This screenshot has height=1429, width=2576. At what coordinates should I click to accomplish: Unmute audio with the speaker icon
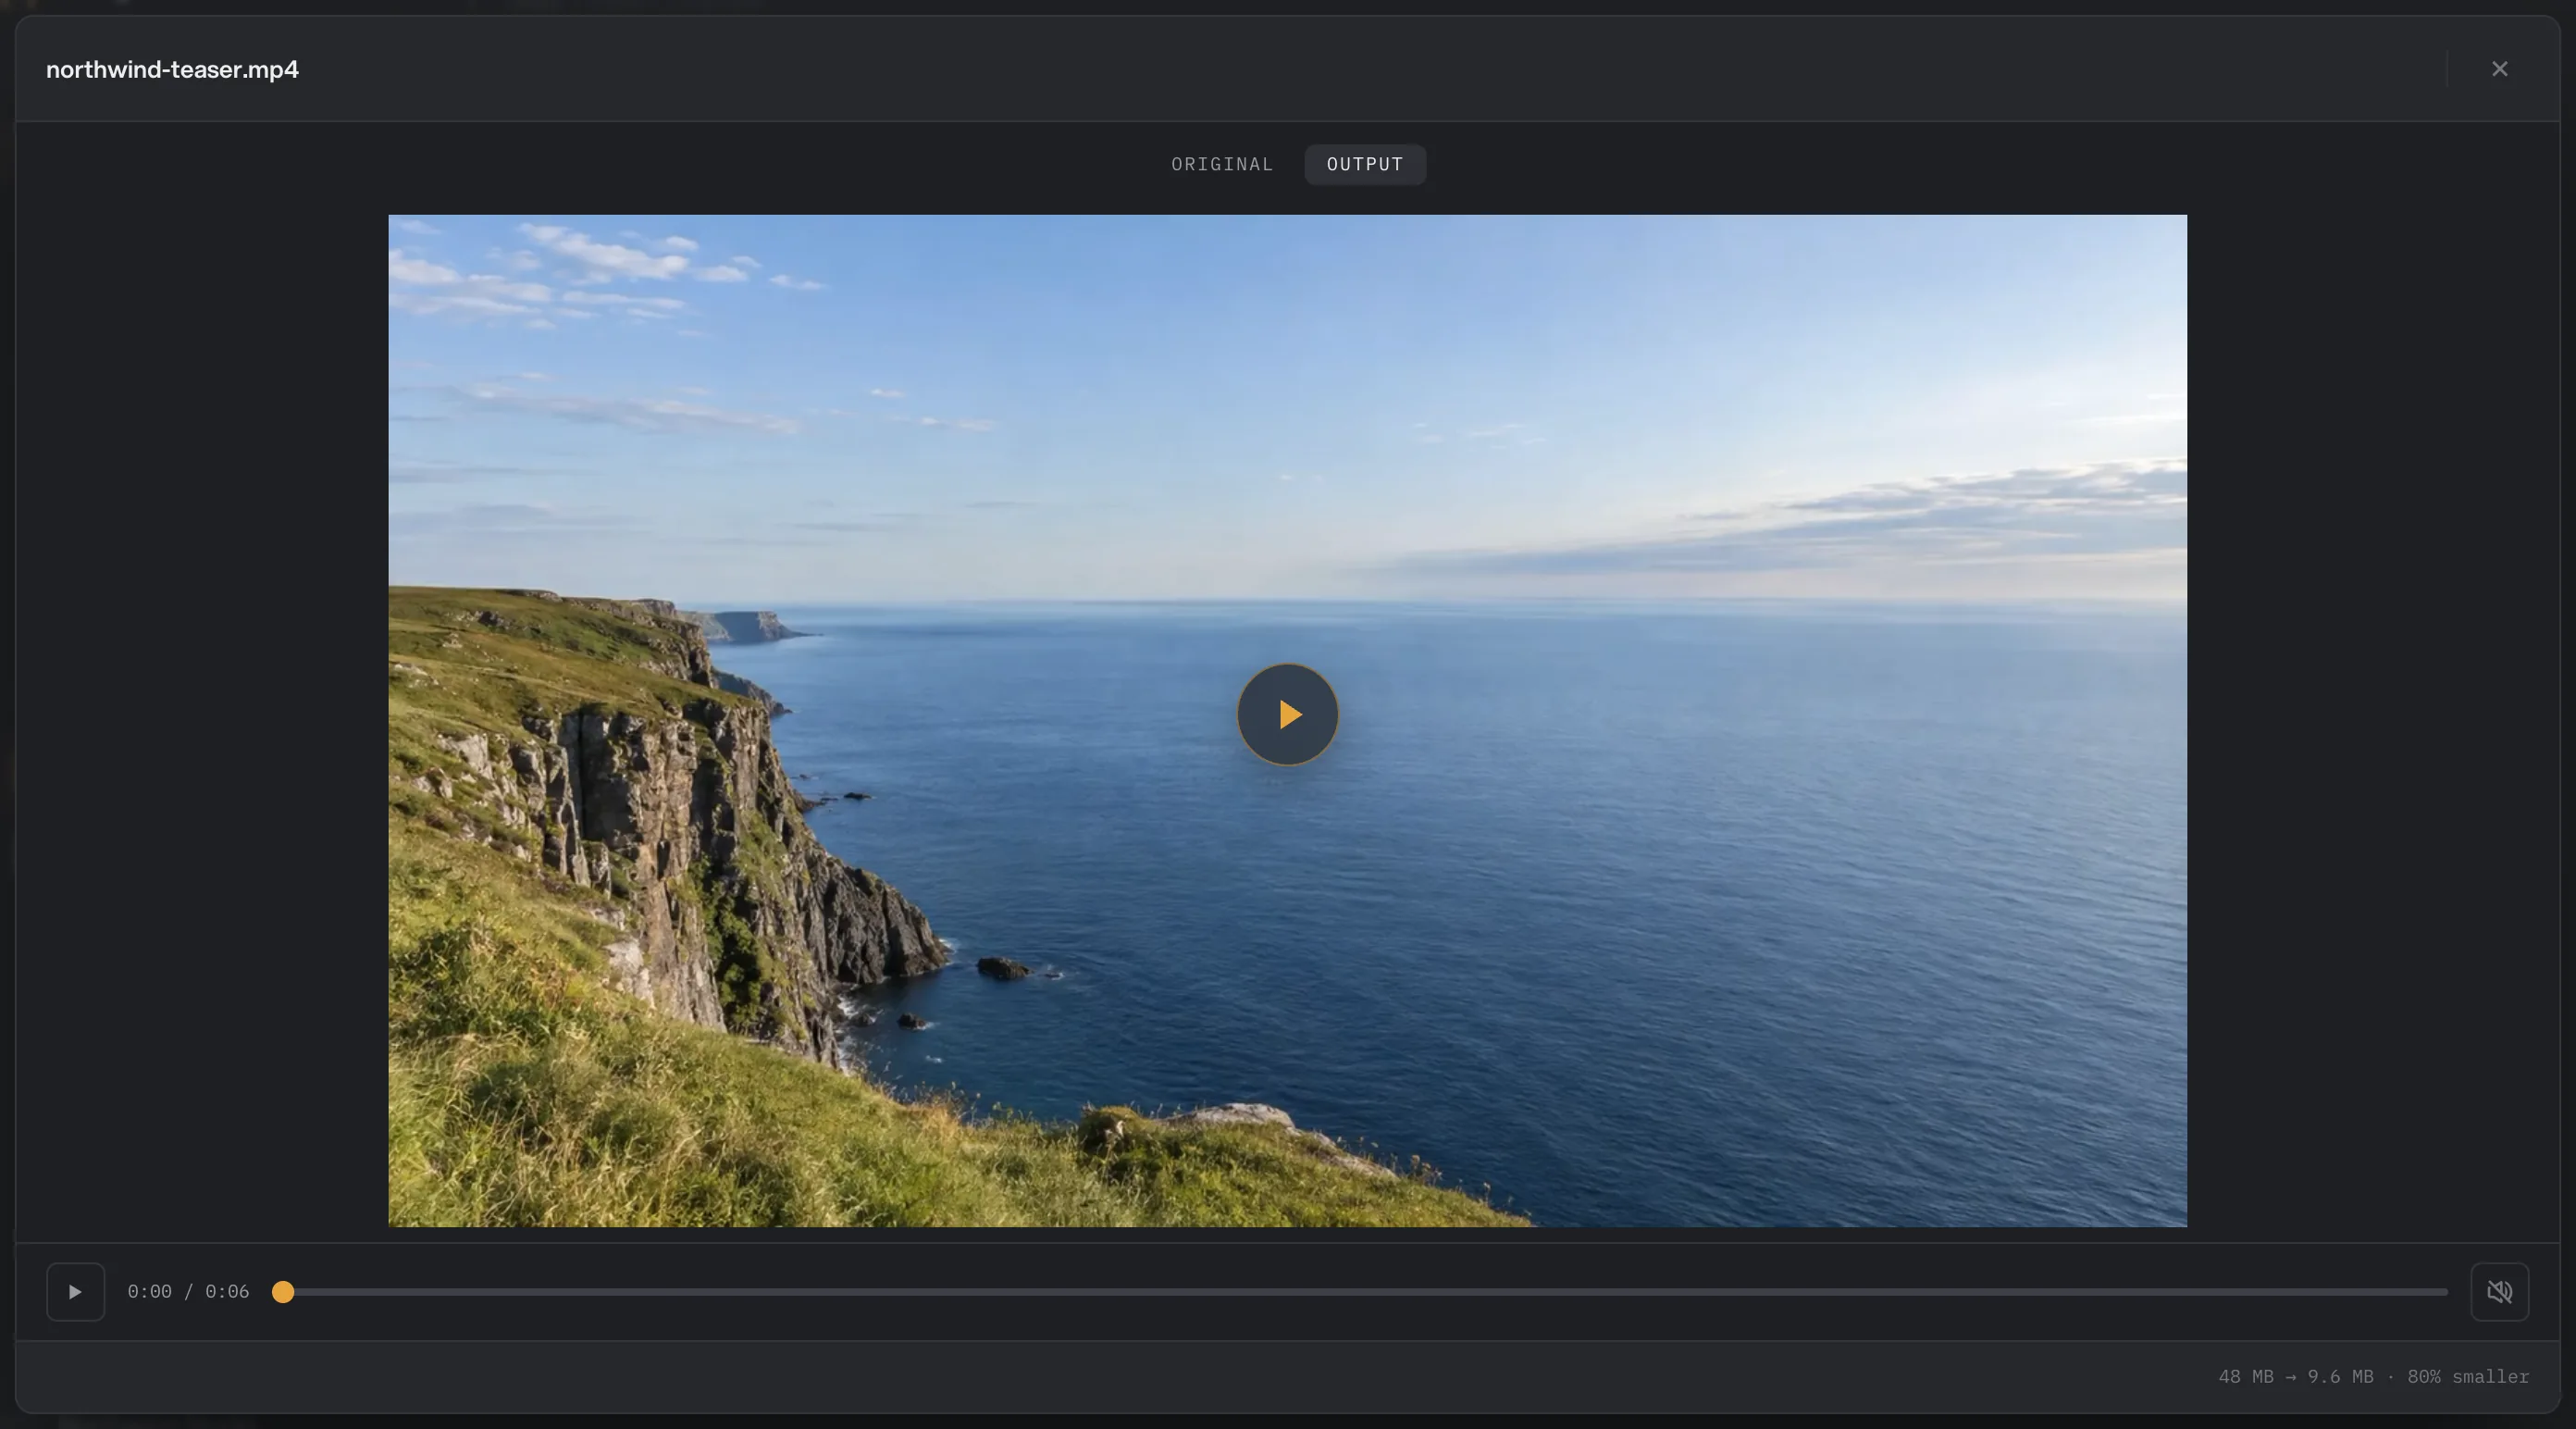[2499, 1291]
